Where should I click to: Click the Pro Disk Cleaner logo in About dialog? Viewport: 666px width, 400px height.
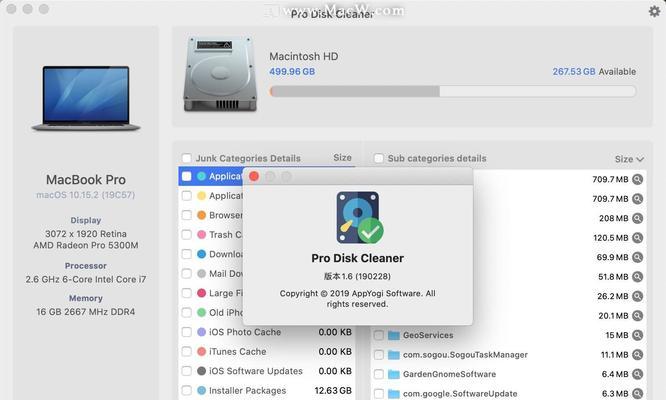tap(359, 217)
